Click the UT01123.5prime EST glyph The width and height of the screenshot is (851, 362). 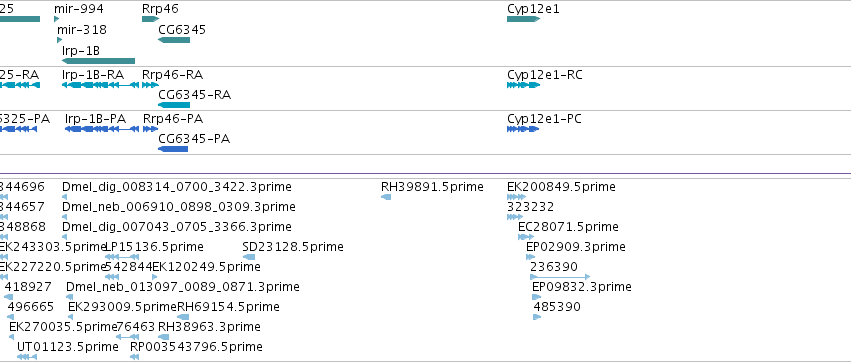click(x=27, y=357)
